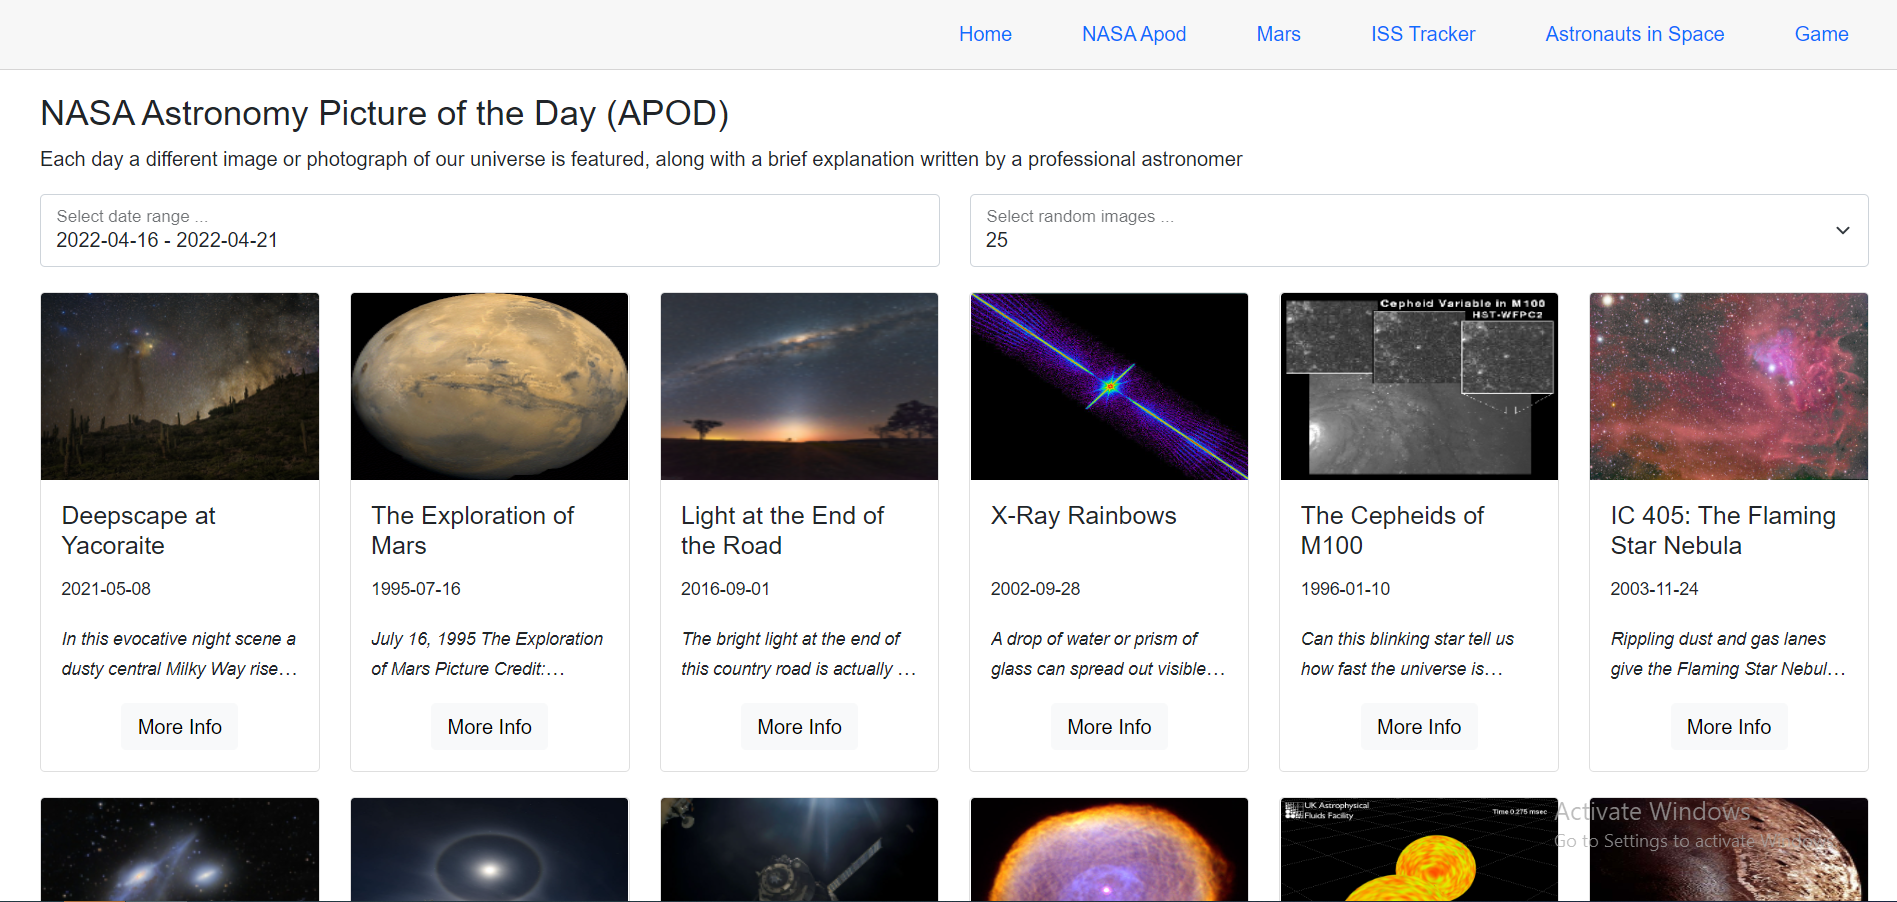Open the Select random images dropdown

(1419, 230)
